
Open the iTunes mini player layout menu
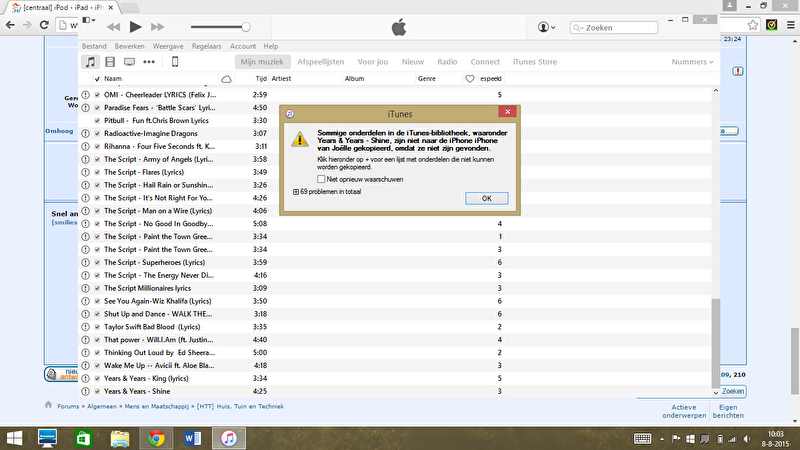pyautogui.click(x=89, y=20)
